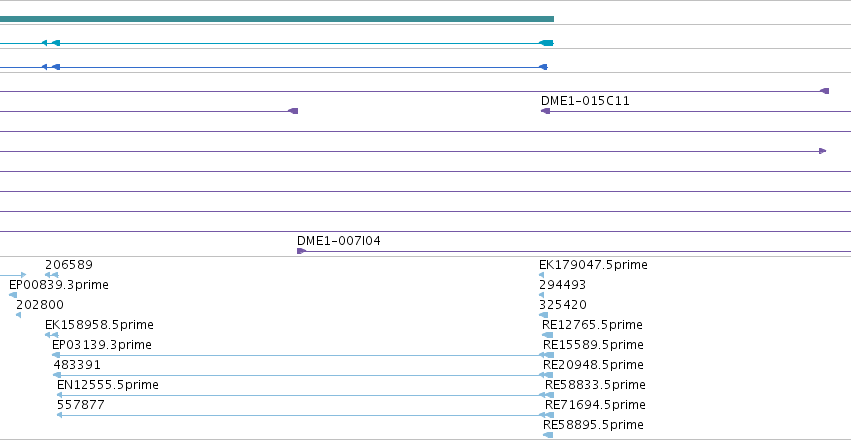Select the purple arrowhead below DME1-015C11 label
The image size is (851, 440).
pos(545,111)
